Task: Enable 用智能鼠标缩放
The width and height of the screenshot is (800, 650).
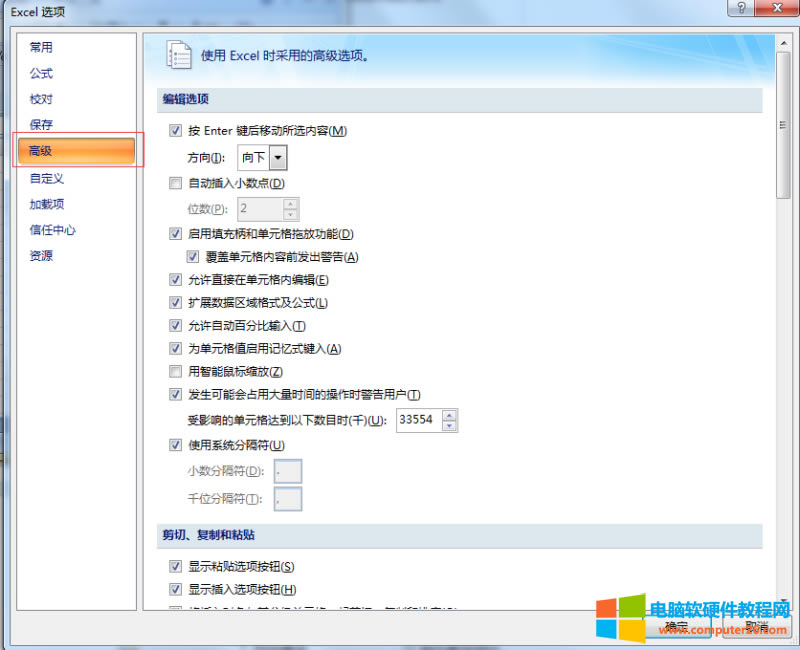Action: pos(176,371)
